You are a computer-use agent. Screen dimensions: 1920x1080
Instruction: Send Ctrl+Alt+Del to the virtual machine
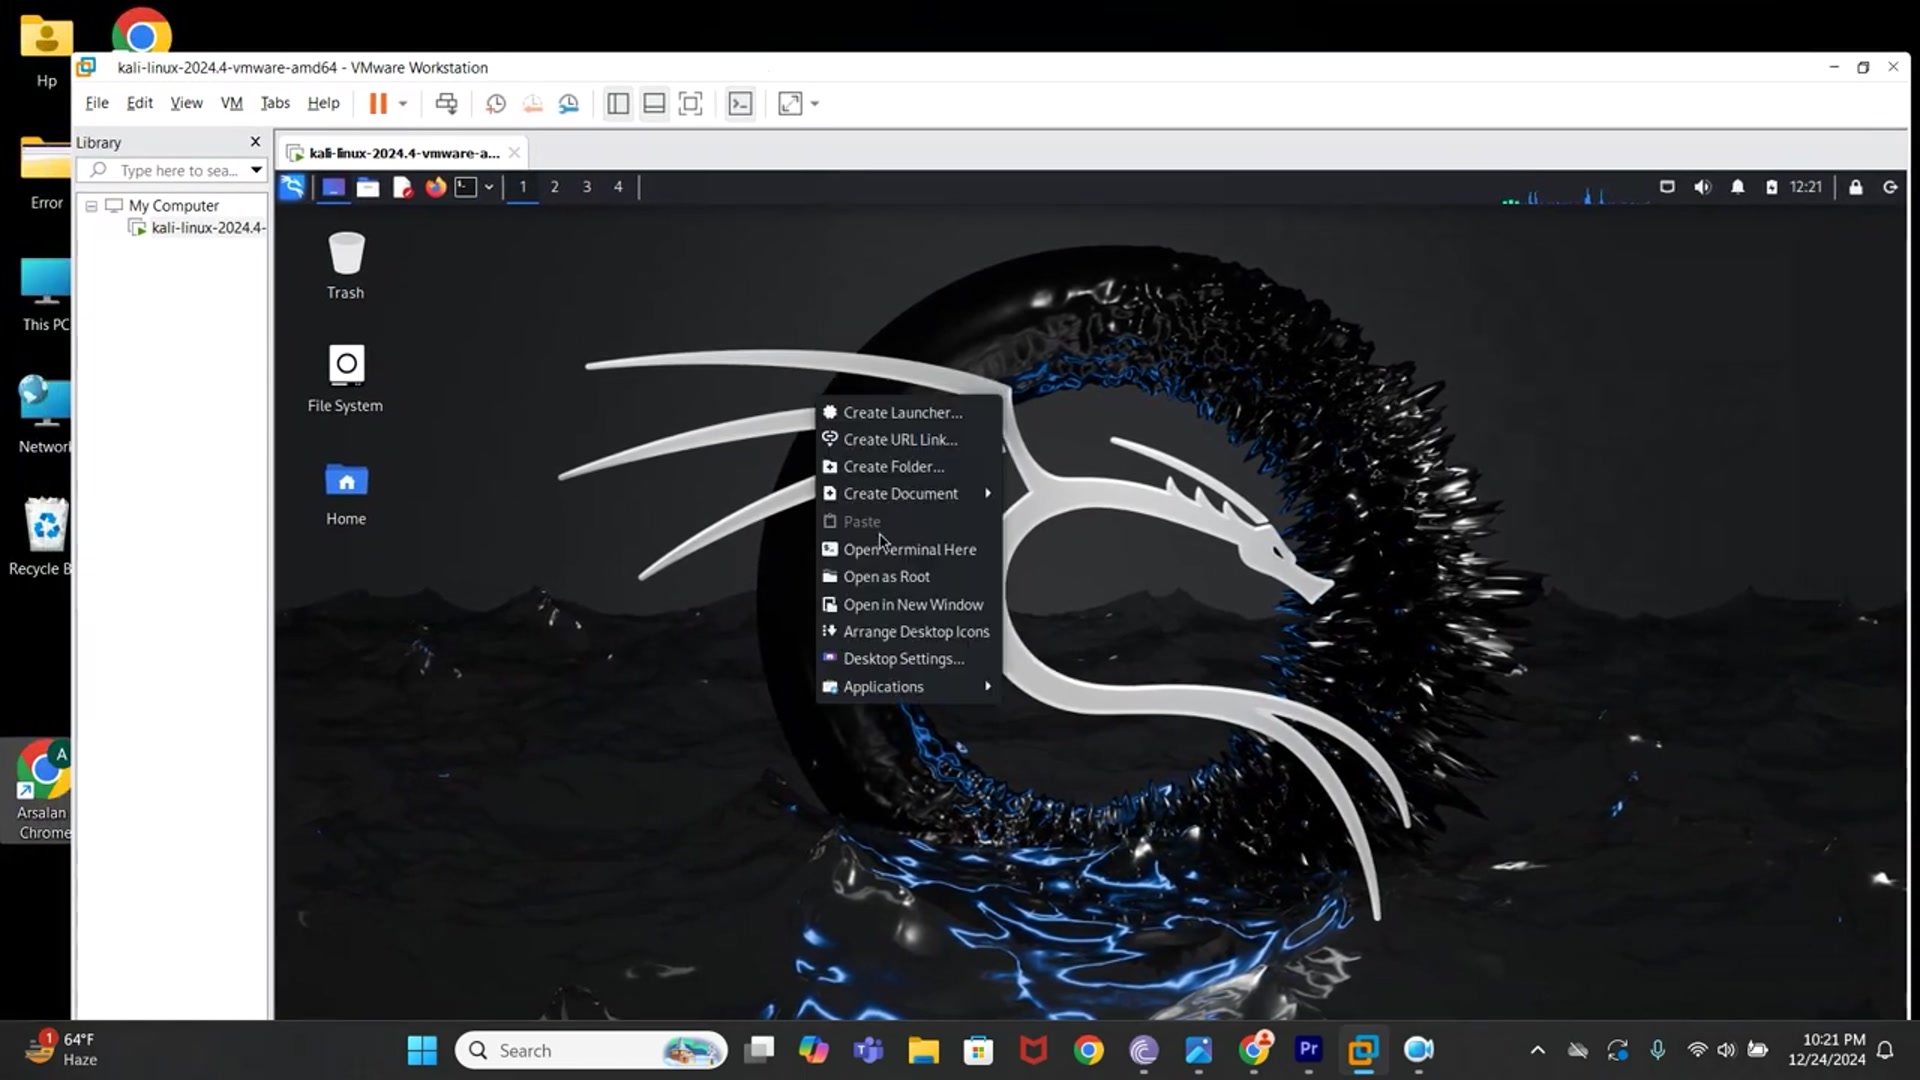446,103
